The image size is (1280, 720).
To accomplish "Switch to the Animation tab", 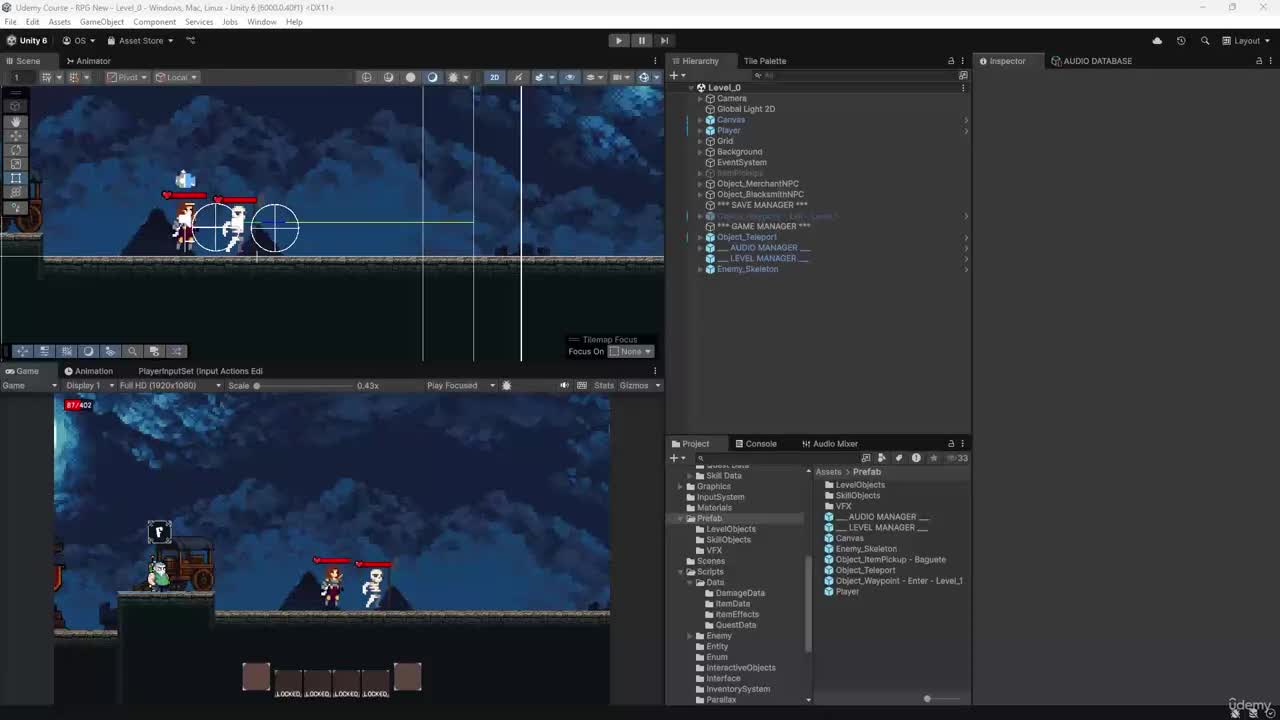I will click(x=88, y=371).
